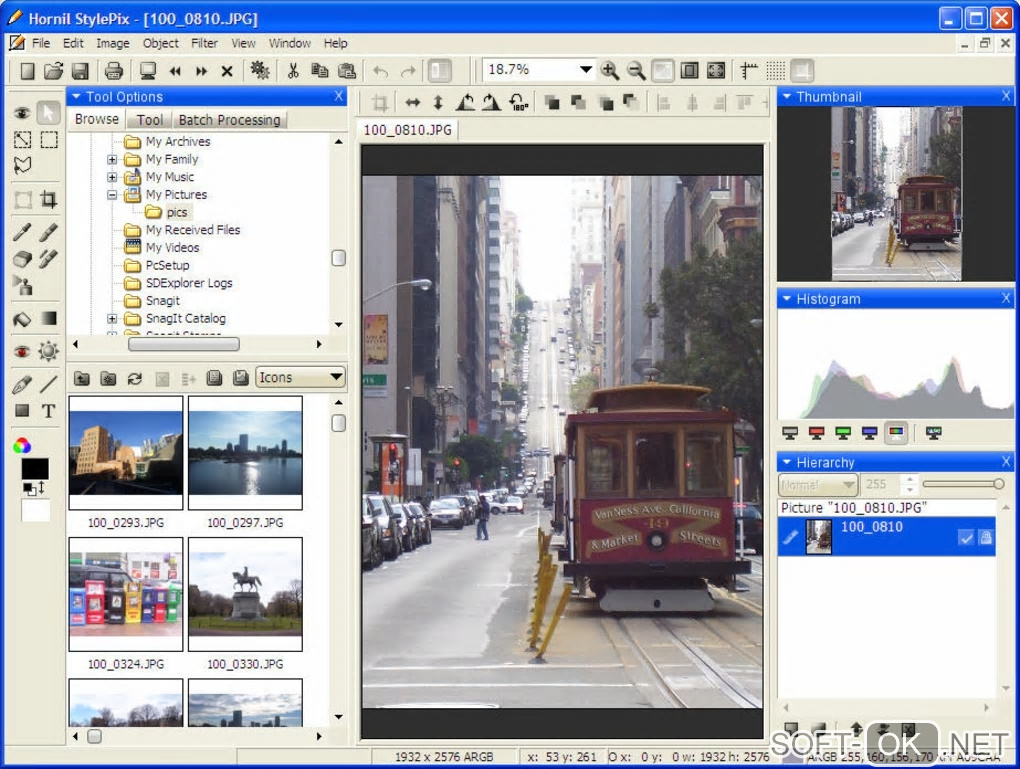
Task: Toggle lock on layer 100_0810
Action: click(x=986, y=537)
